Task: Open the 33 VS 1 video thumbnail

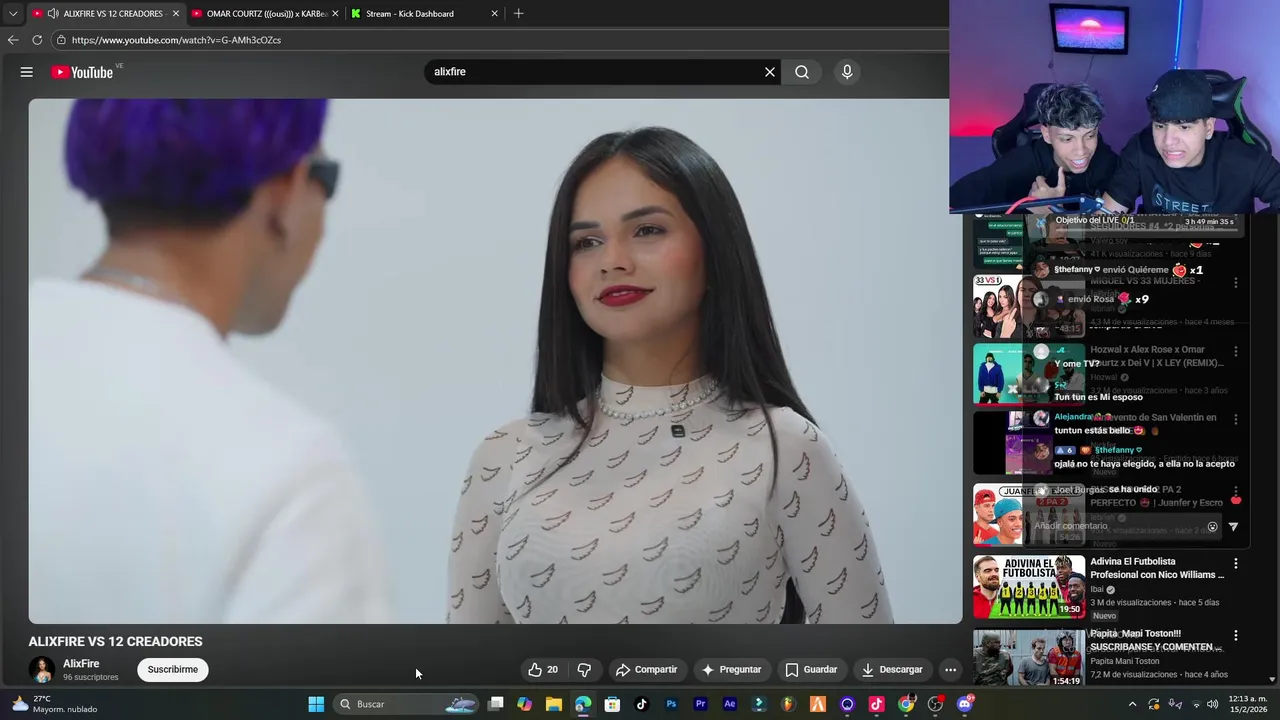Action: (x=1029, y=306)
